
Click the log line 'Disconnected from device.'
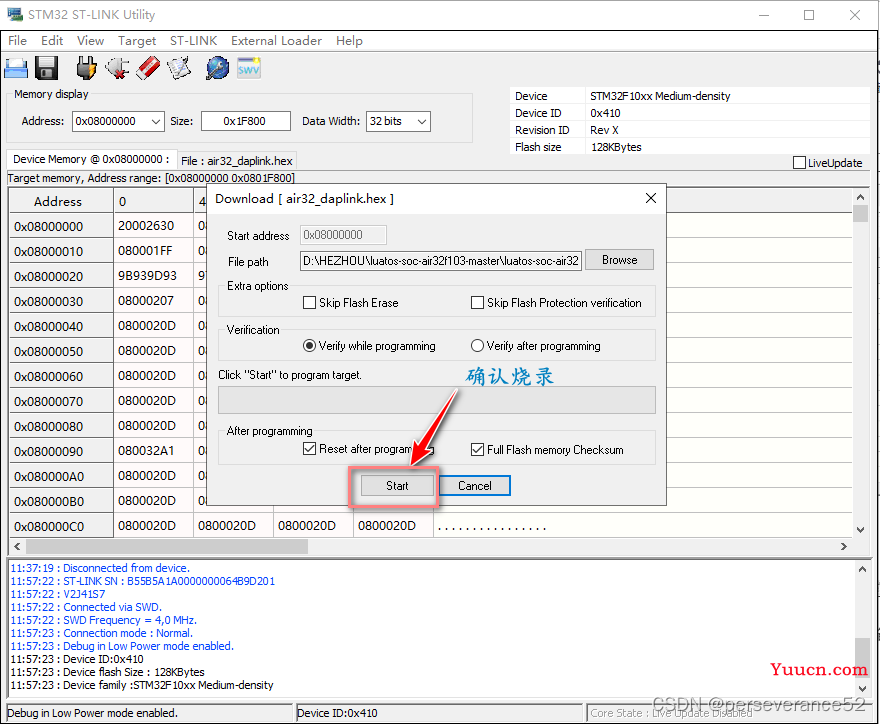(100, 568)
